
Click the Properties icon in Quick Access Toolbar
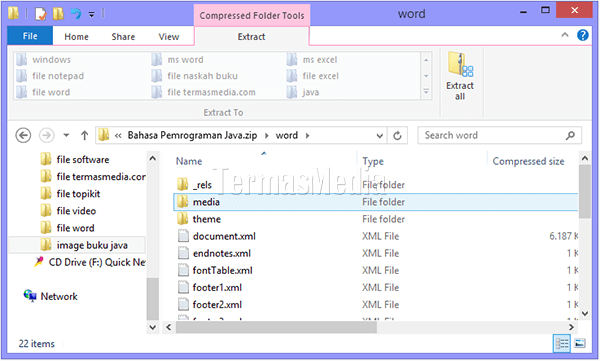[x=40, y=14]
